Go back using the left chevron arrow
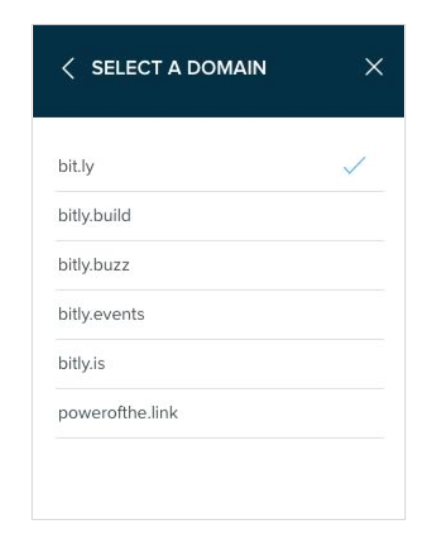Image resolution: width=443 pixels, height=548 pixels. pos(68,68)
